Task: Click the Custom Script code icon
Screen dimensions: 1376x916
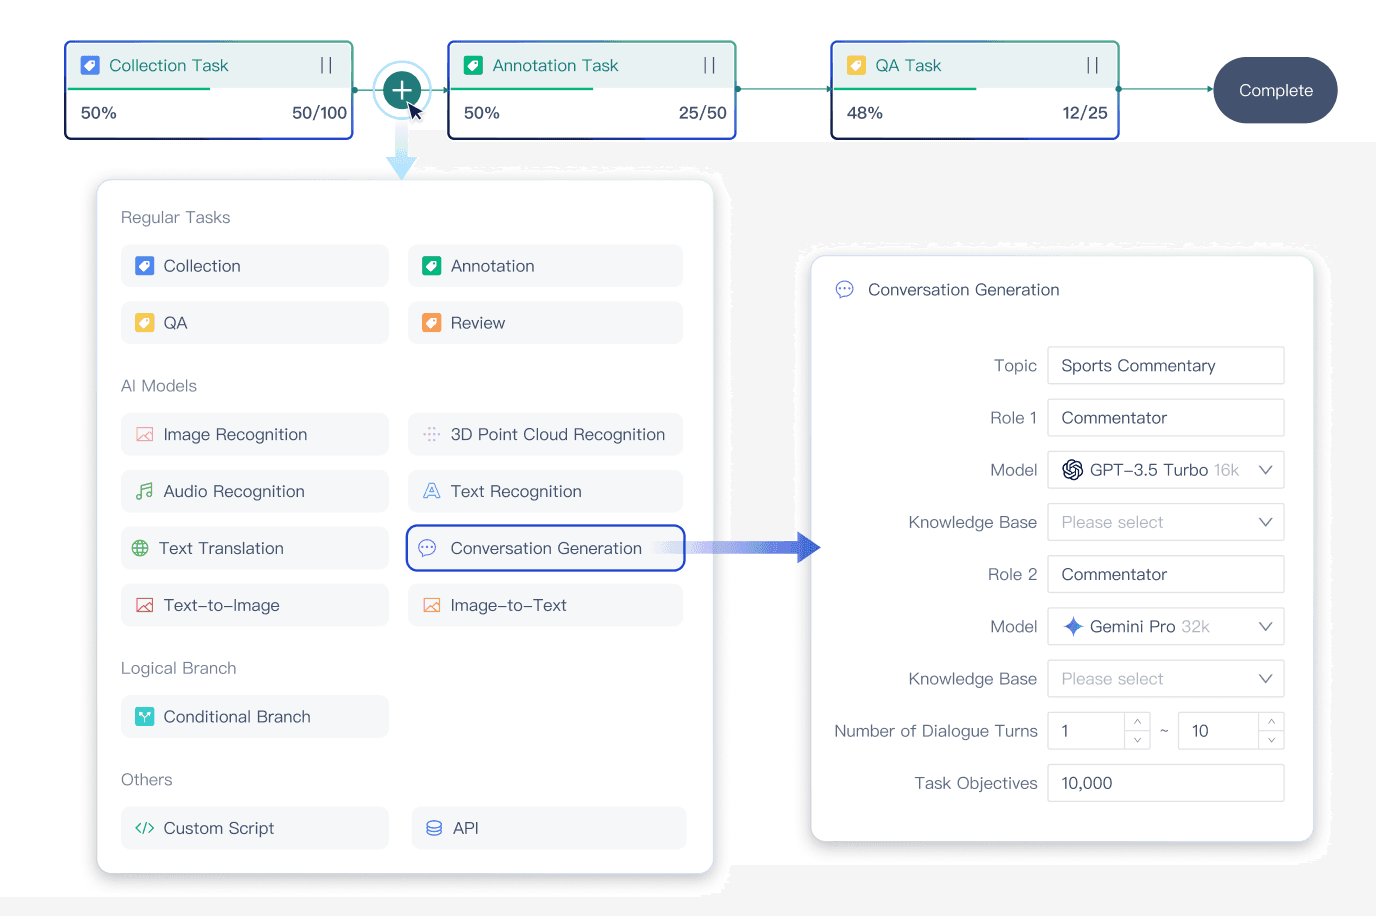Action: (145, 829)
